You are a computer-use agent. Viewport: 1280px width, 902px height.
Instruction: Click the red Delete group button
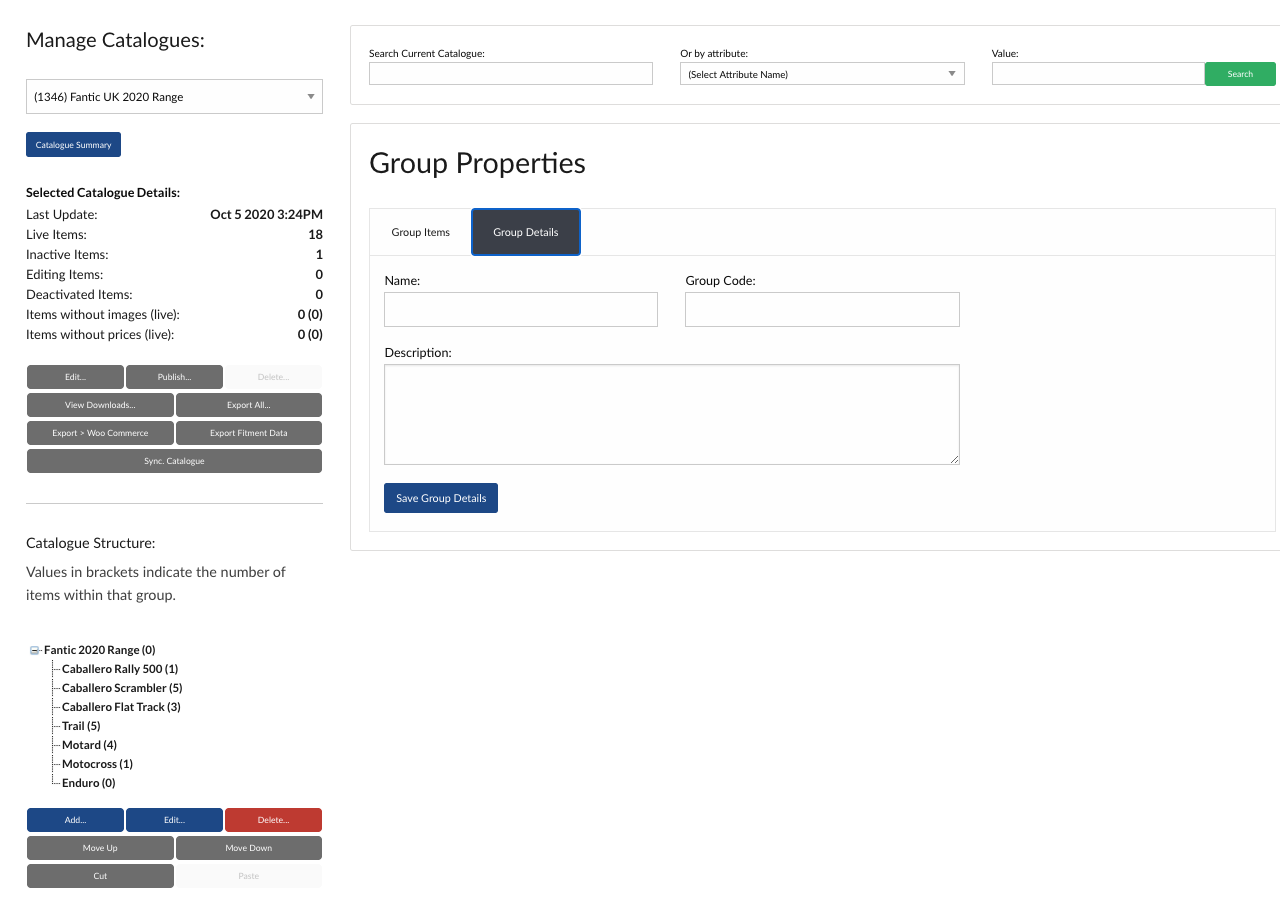point(273,820)
